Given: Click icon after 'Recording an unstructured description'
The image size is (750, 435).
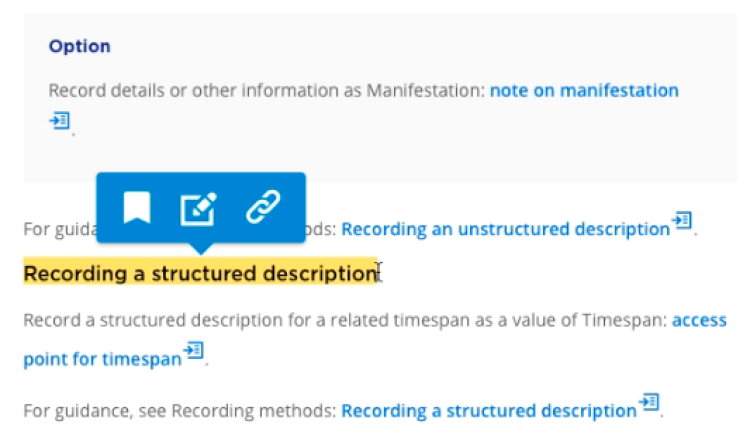Looking at the screenshot, I should click(683, 220).
